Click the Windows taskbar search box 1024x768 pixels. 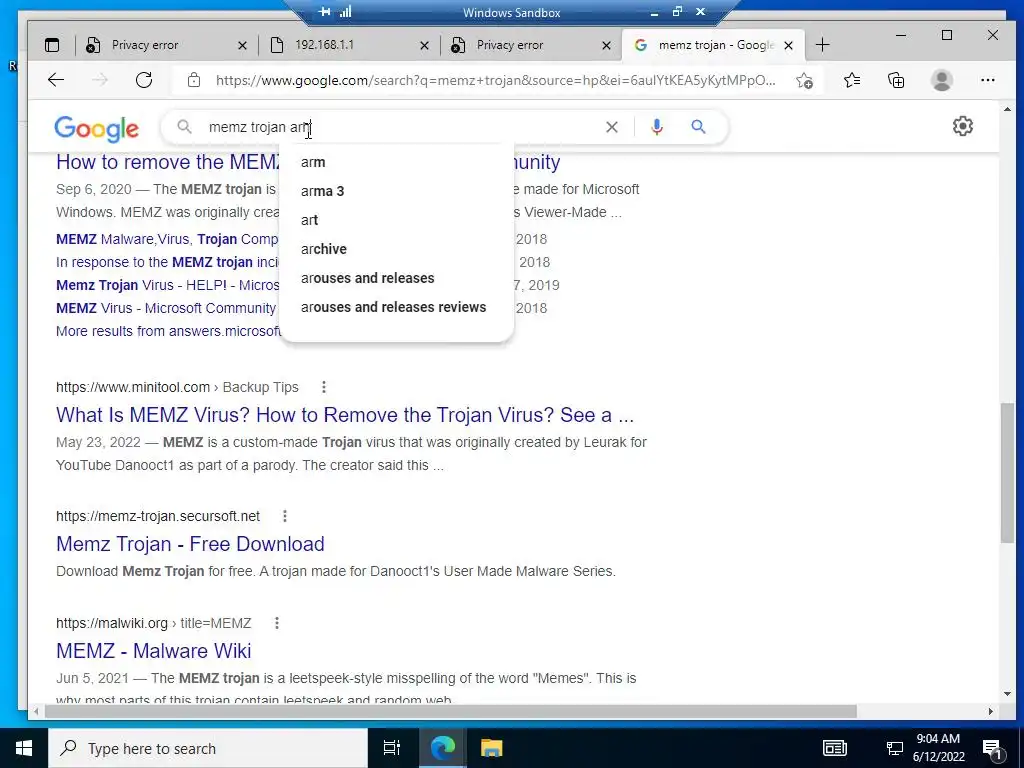208,748
